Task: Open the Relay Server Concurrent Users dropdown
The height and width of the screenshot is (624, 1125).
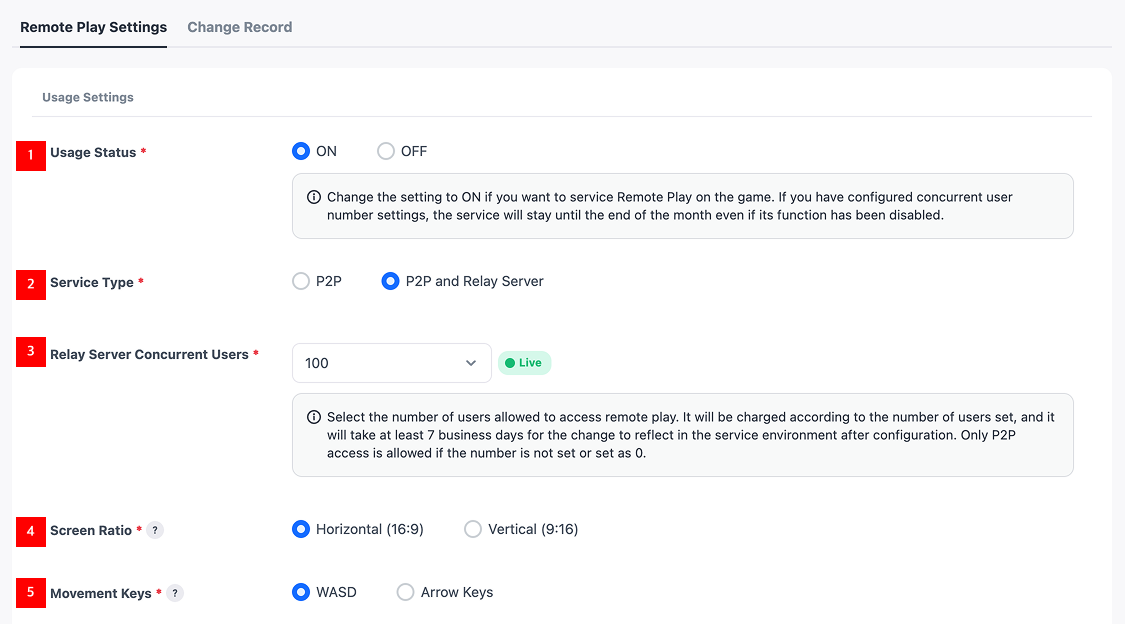Action: click(391, 363)
